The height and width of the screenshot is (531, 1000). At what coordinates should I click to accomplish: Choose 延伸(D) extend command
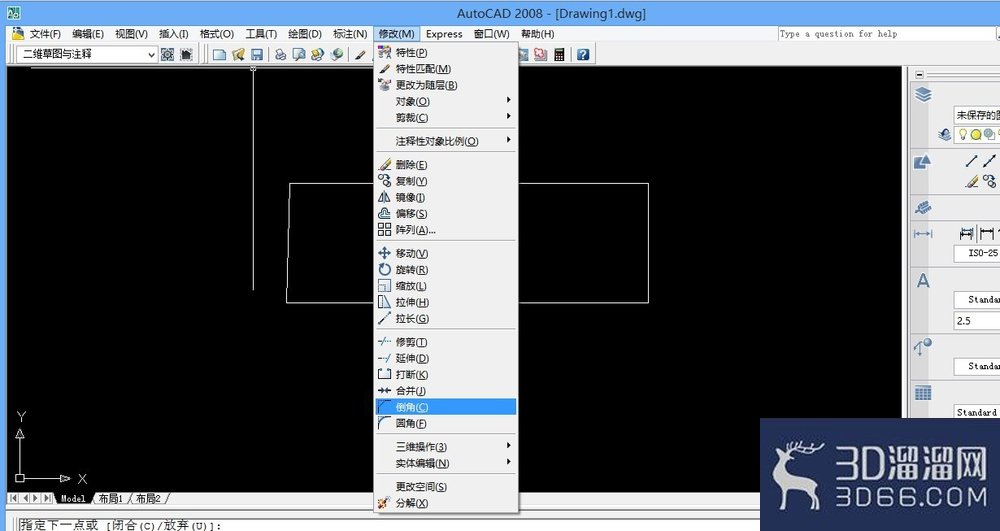pyautogui.click(x=446, y=358)
